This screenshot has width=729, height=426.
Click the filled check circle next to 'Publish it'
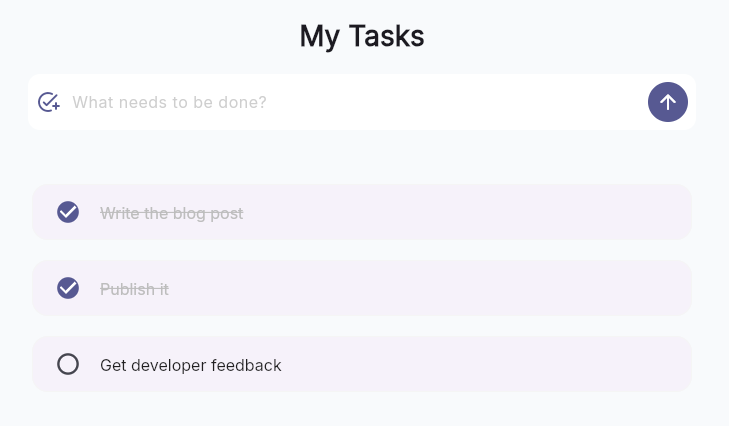[x=68, y=288]
